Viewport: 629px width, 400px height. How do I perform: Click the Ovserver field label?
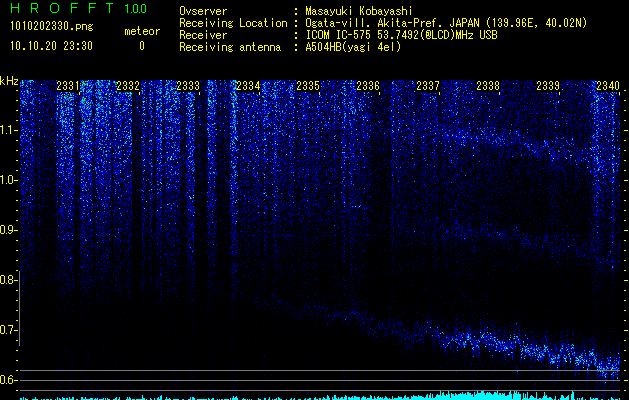tap(203, 11)
